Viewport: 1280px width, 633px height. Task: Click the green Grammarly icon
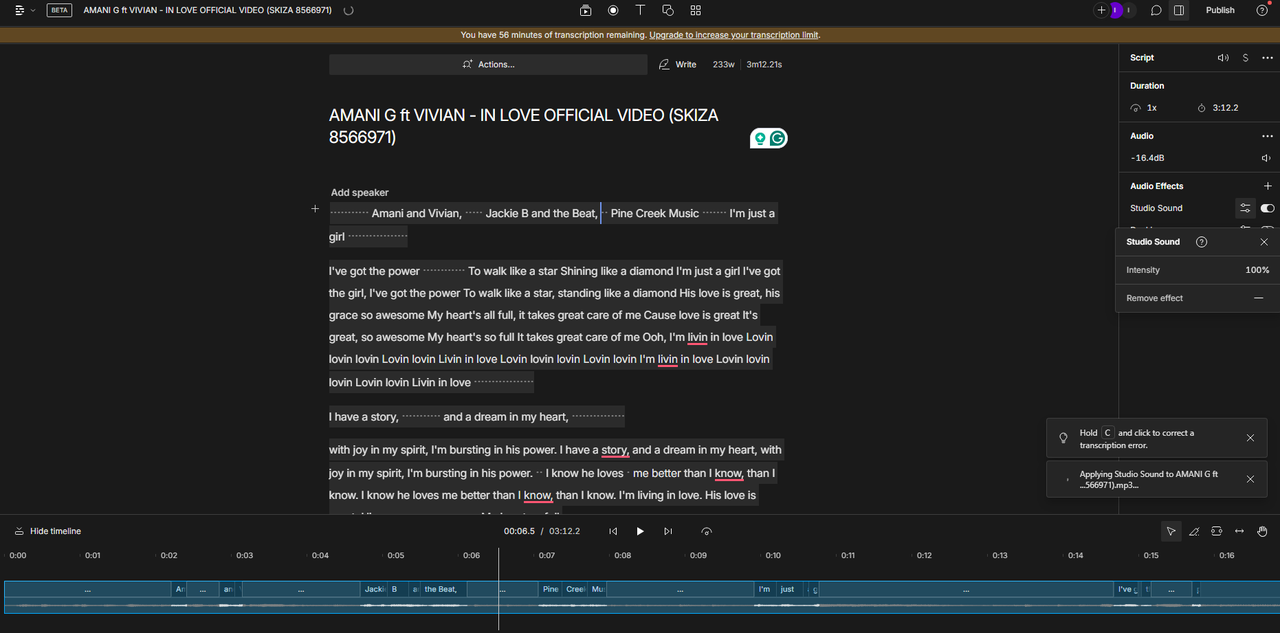coord(778,139)
